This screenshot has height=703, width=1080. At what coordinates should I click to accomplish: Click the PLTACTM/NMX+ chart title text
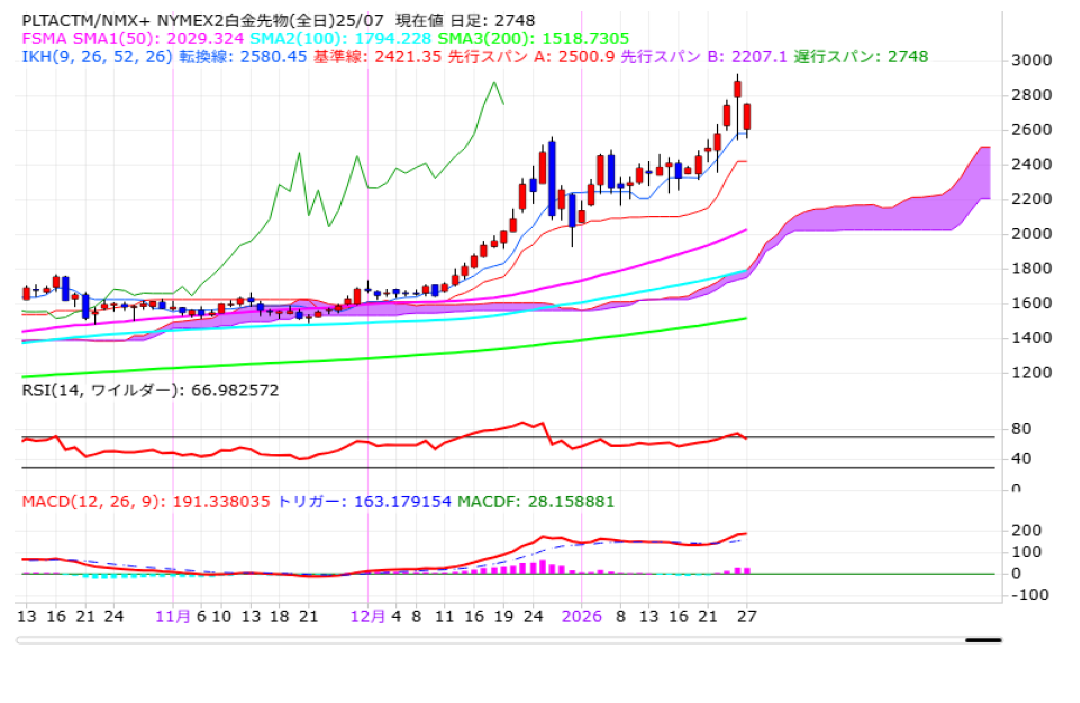pyautogui.click(x=90, y=21)
